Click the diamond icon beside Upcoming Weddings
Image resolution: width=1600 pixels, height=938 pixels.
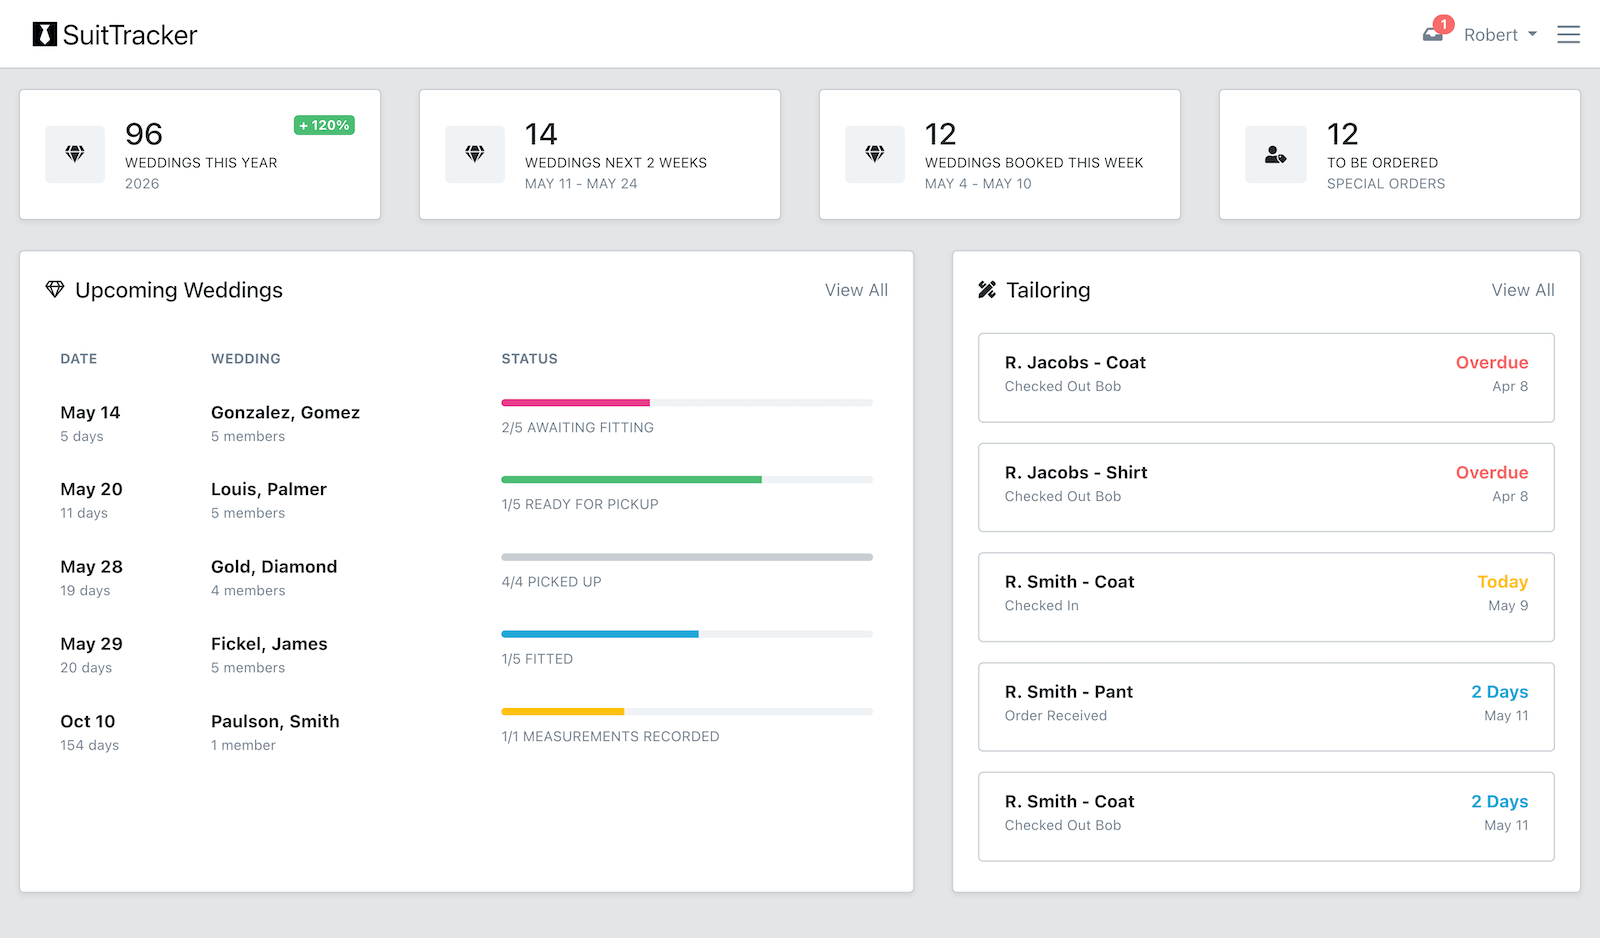coord(55,290)
